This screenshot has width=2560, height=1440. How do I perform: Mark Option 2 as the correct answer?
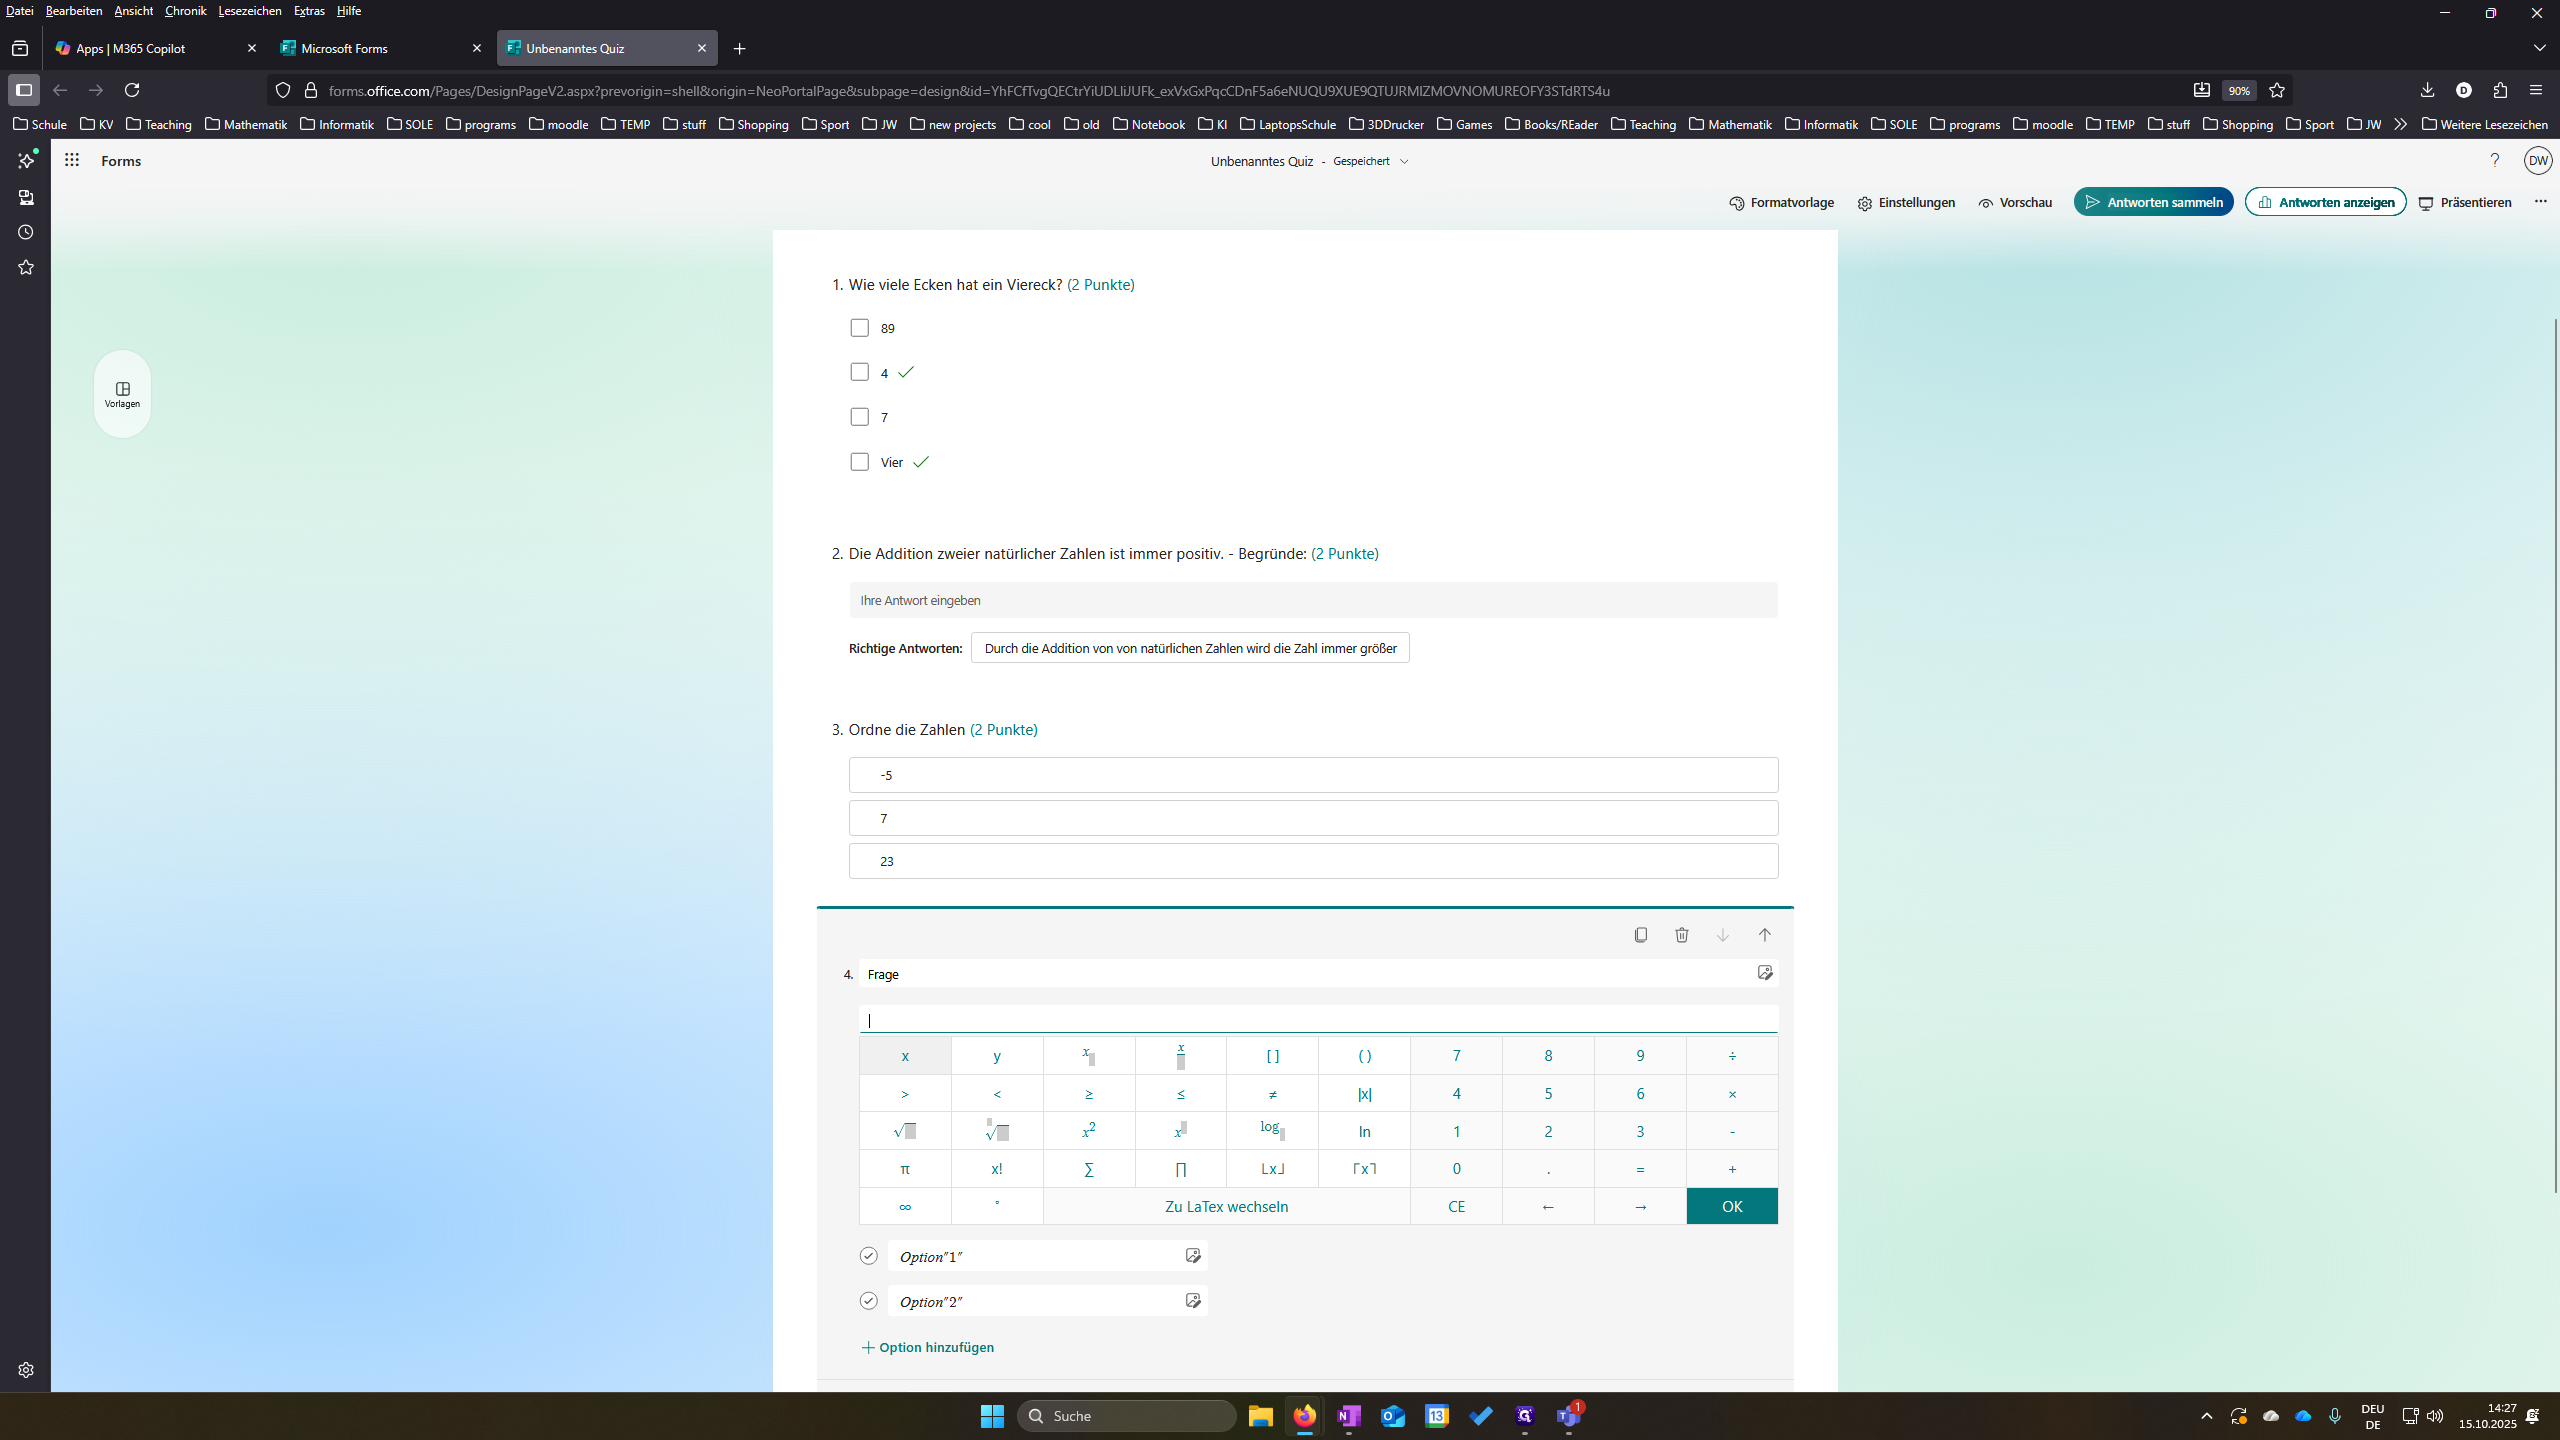(x=868, y=1301)
